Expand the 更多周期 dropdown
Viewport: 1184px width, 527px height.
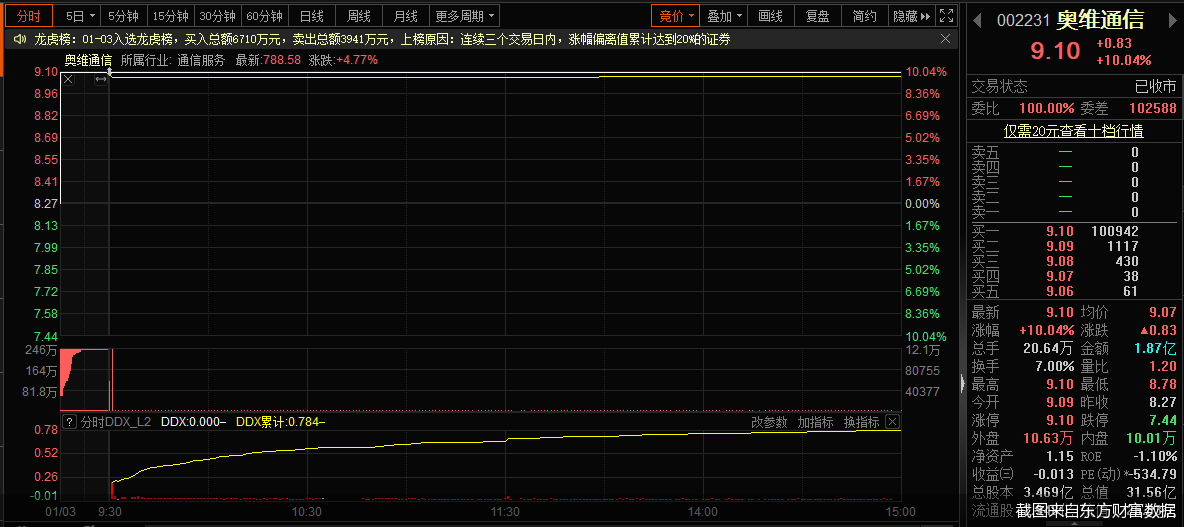pos(465,16)
